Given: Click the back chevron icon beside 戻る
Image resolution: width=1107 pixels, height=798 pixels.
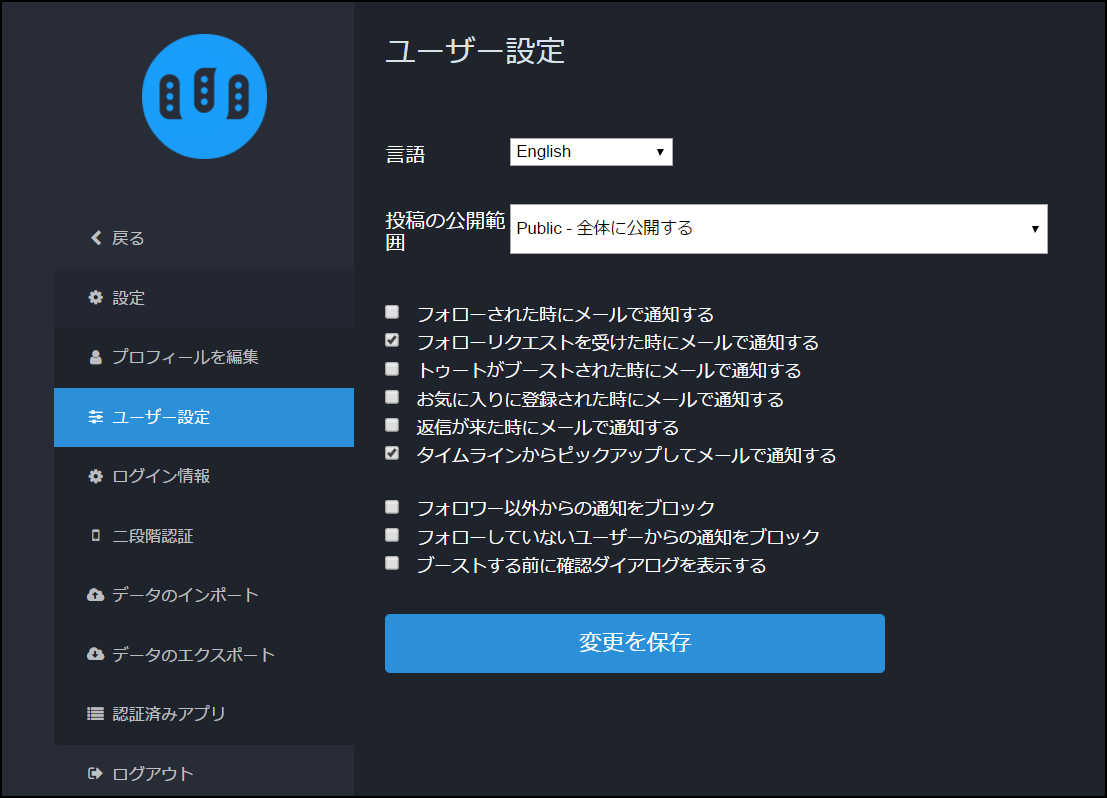Looking at the screenshot, I should click(x=96, y=238).
